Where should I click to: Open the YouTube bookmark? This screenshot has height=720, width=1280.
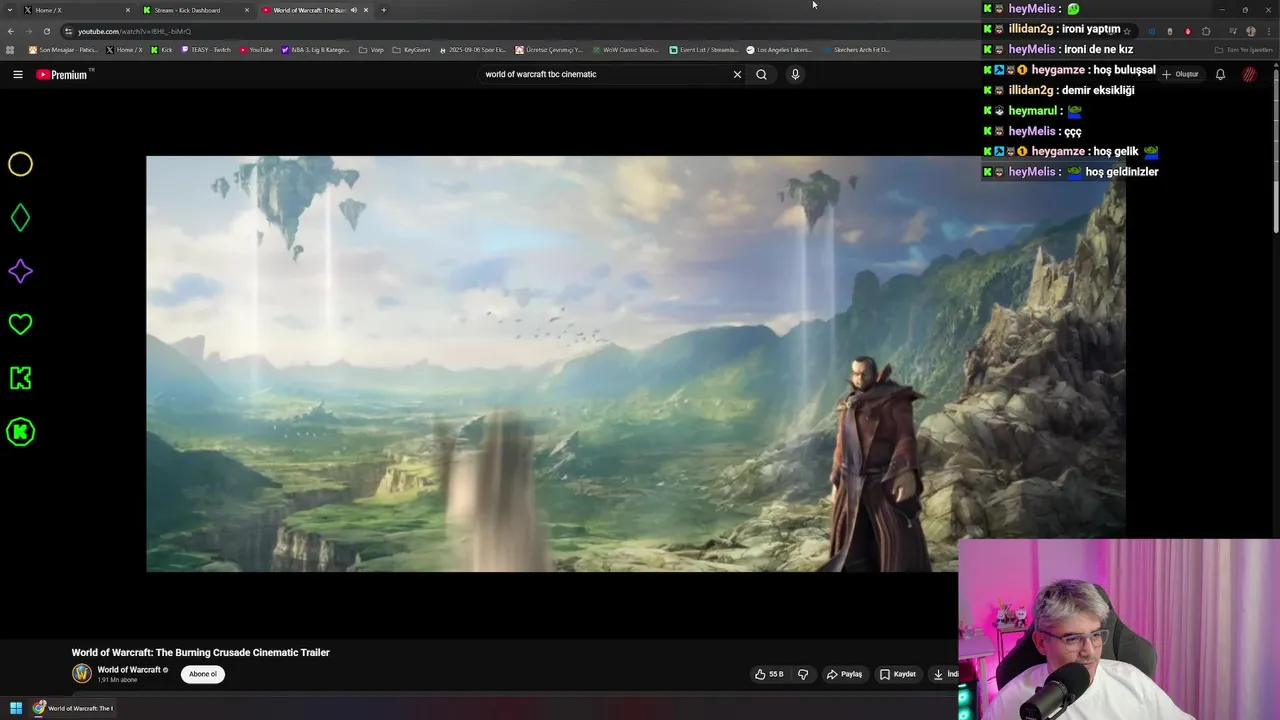(256, 50)
